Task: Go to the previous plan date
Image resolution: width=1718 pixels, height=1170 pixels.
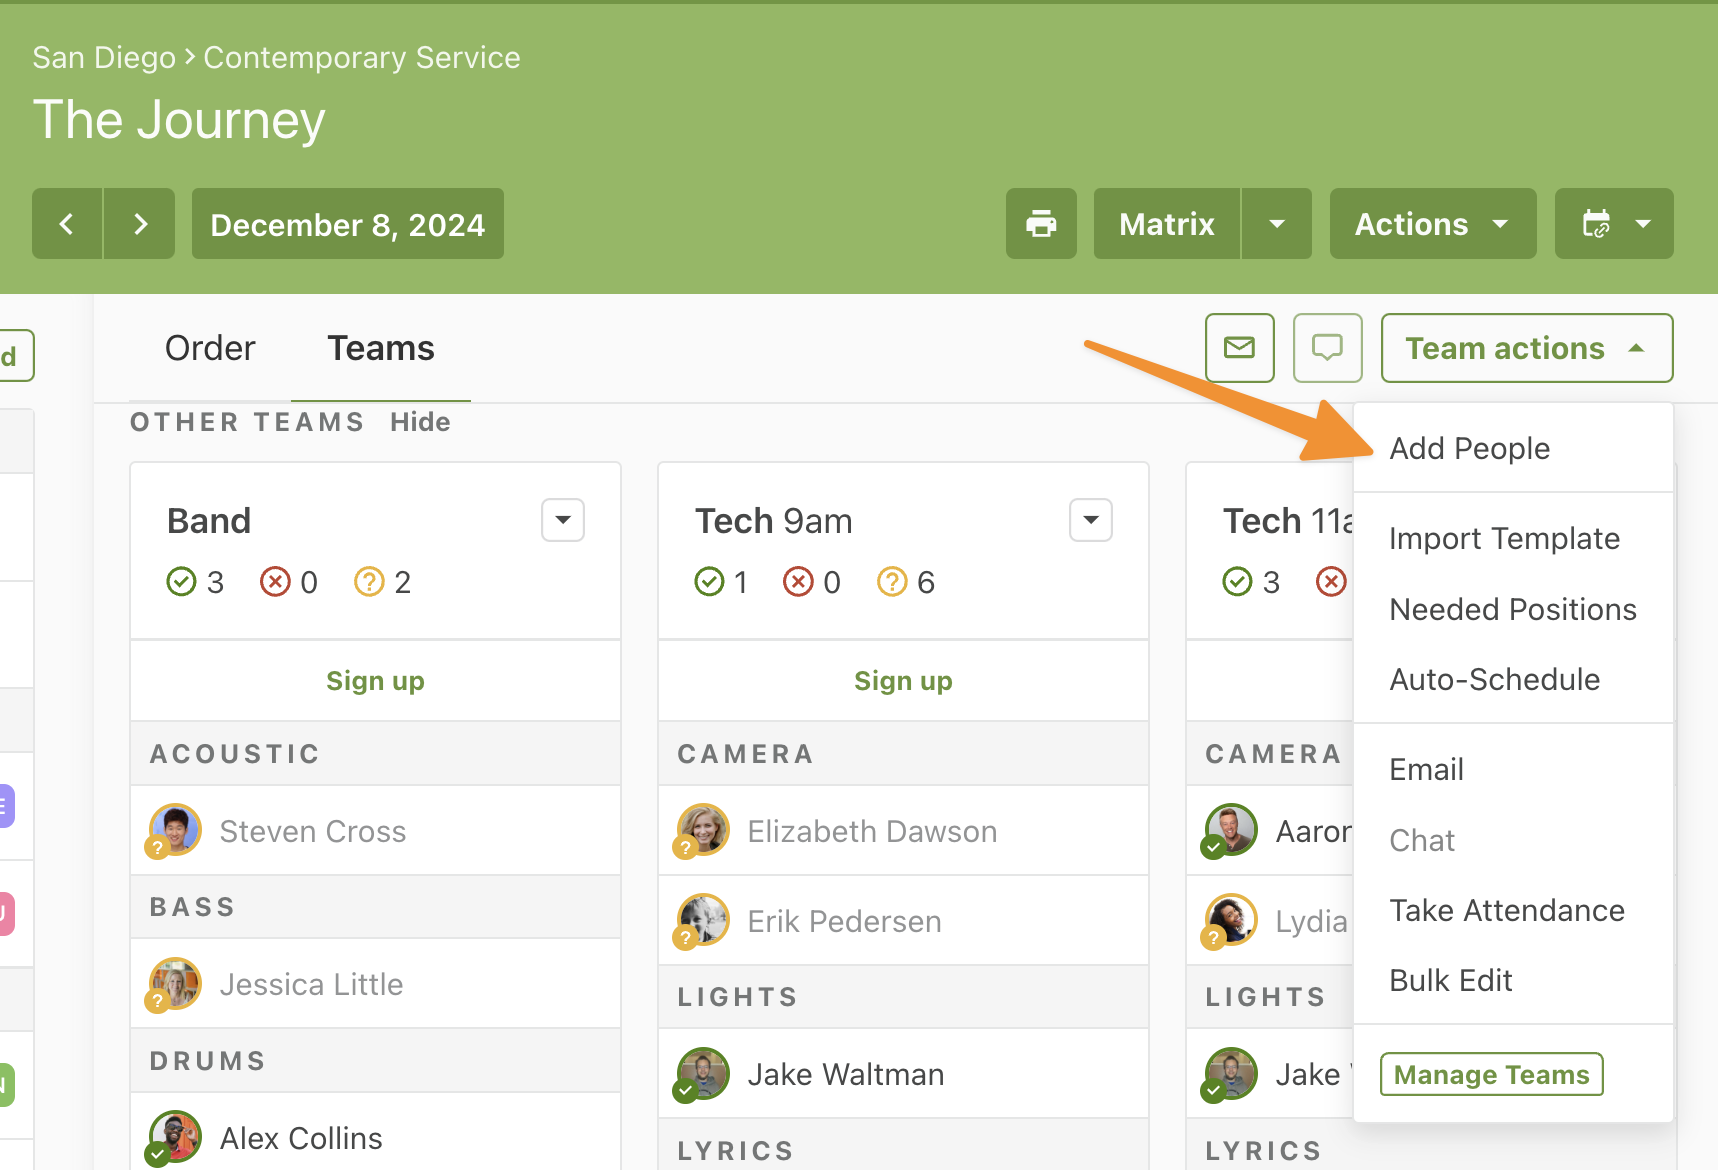Action: point(67,224)
